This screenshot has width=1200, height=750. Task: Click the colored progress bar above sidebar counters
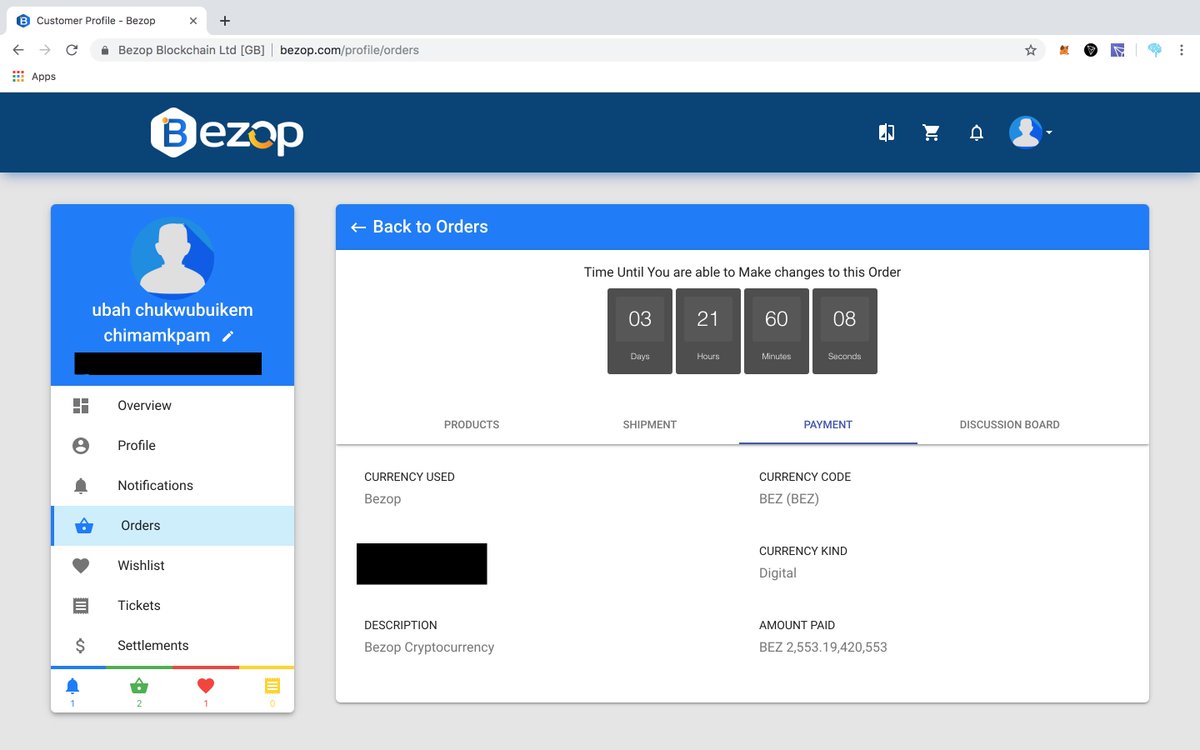(x=172, y=666)
